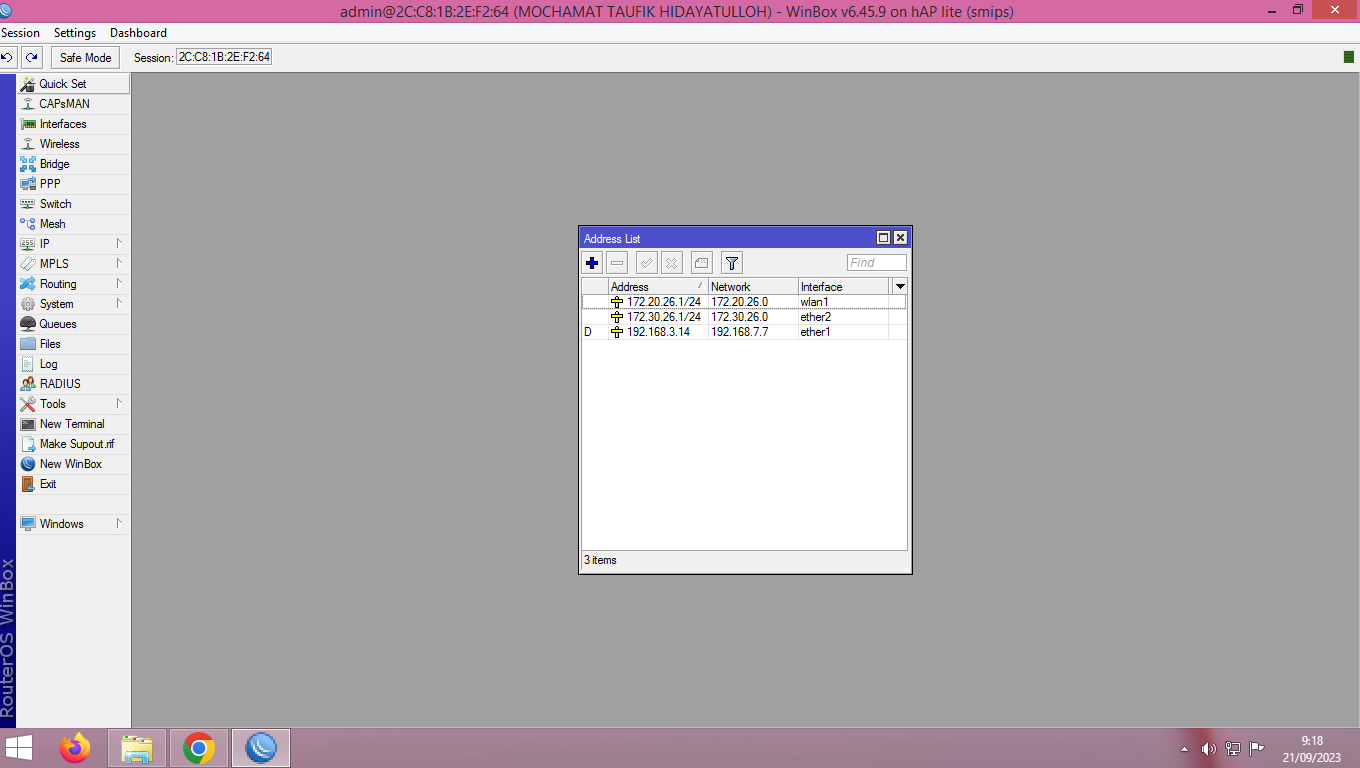Open the Mesh menu

click(x=73, y=224)
